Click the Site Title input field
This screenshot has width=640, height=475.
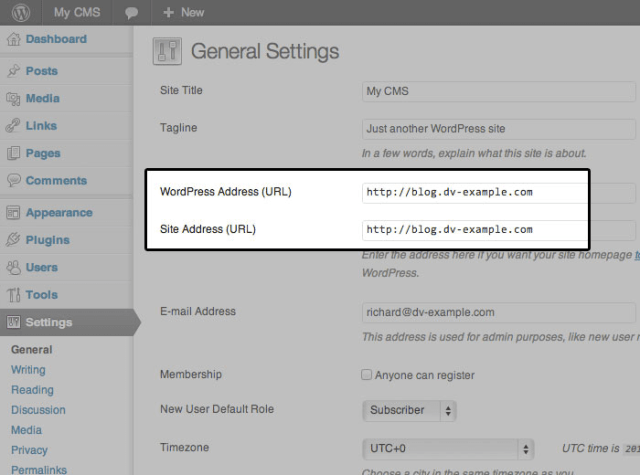[498, 91]
